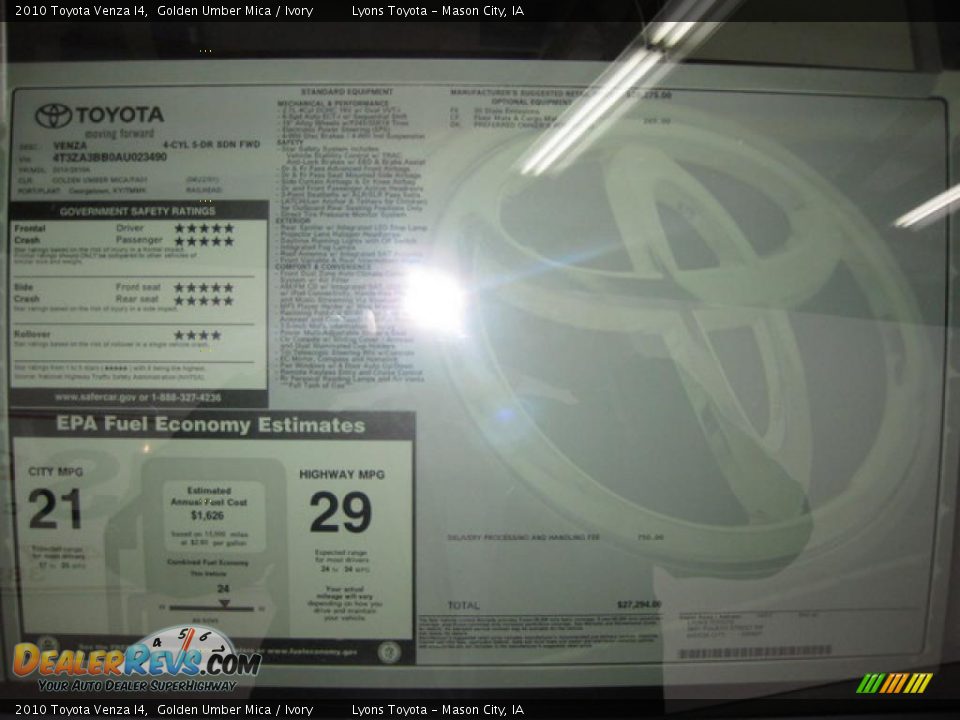Click top caption 'Lyons Toyota – Mason City, IA'
The width and height of the screenshot is (960, 720).
(x=438, y=10)
